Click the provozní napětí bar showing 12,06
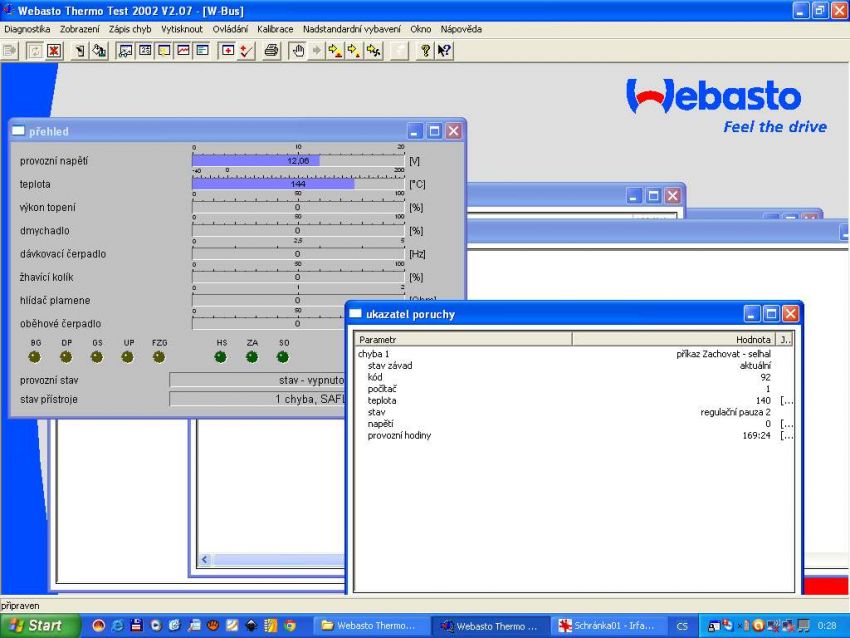Screen dimensions: 850x638 click(298, 161)
